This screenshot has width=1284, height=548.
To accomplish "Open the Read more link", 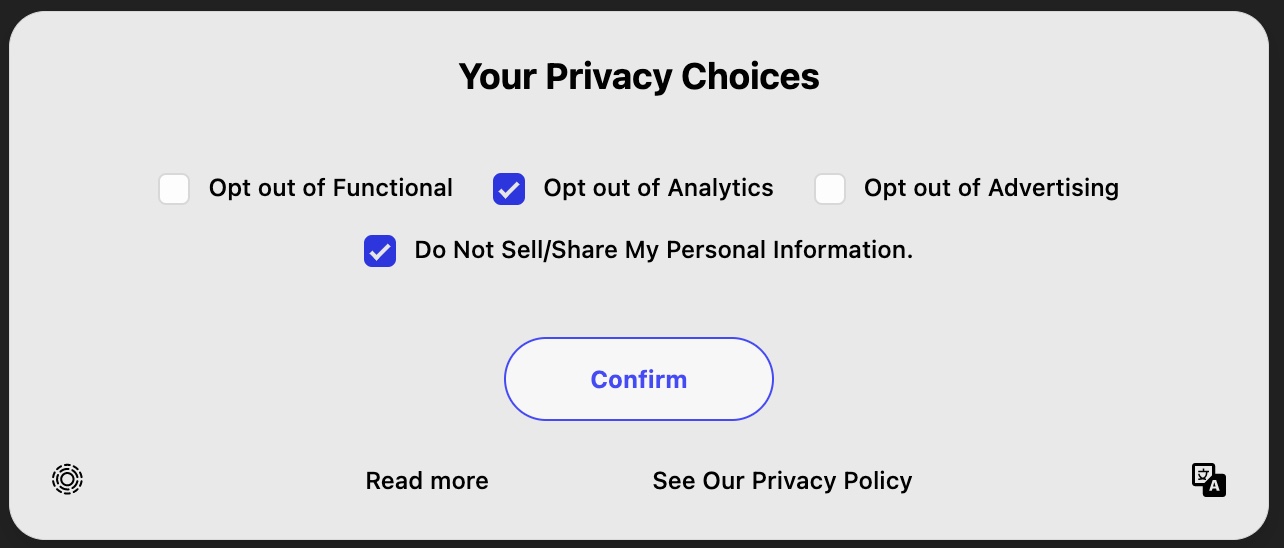I will click(x=427, y=481).
